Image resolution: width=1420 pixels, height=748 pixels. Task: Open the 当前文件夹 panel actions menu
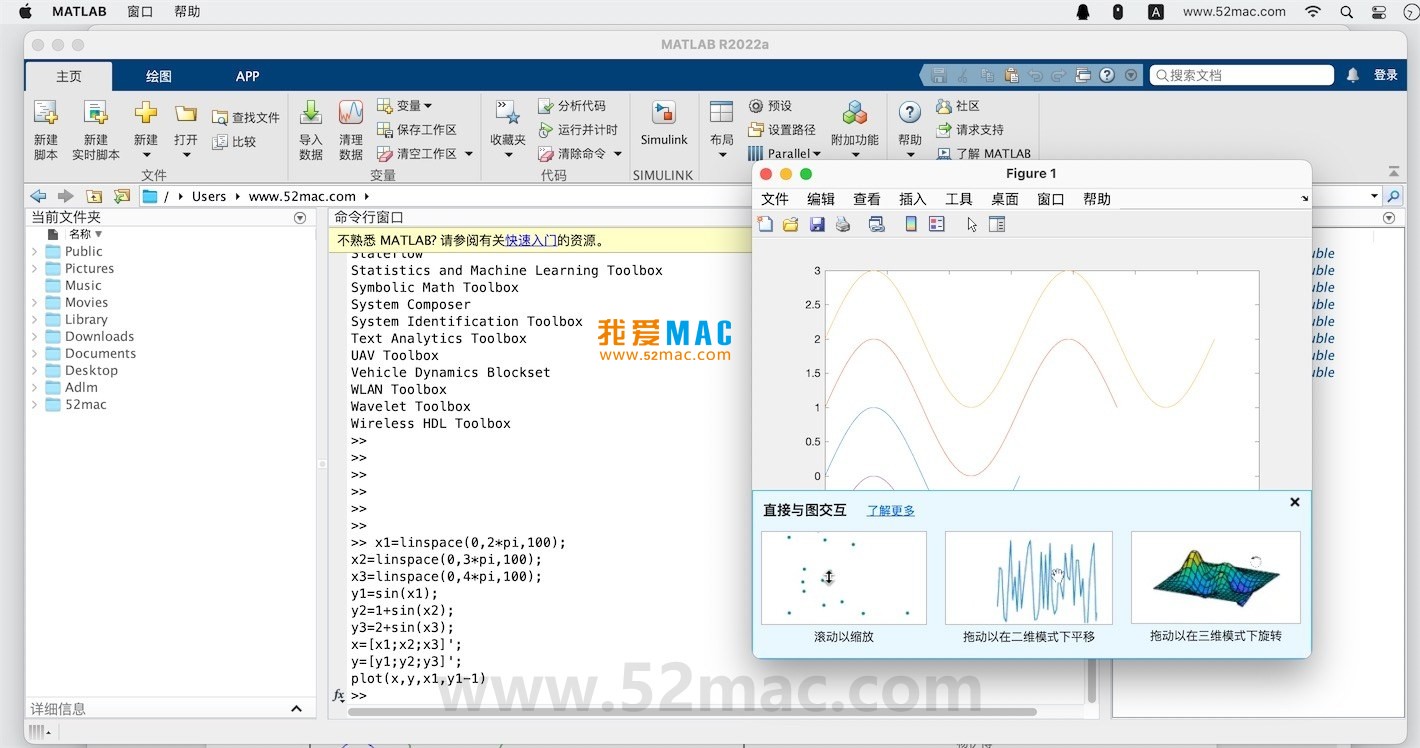pyautogui.click(x=300, y=218)
